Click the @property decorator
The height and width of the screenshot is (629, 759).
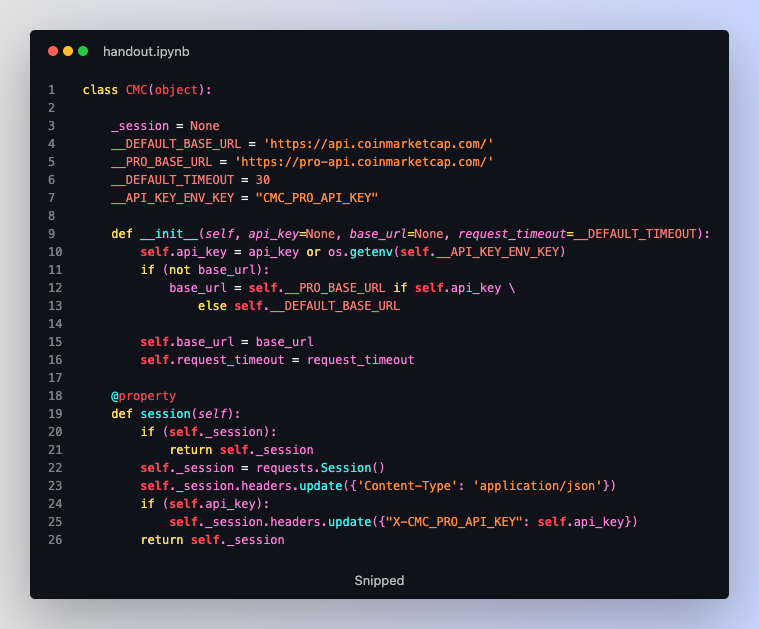[x=143, y=396]
